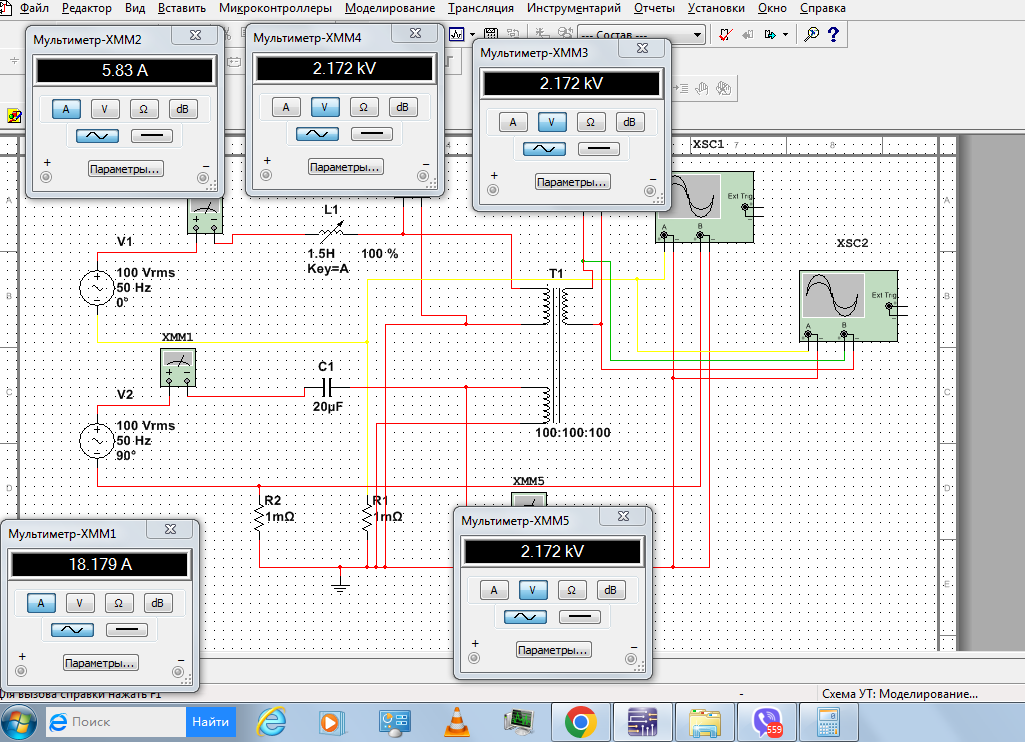Click the blue Help question mark icon
This screenshot has height=742, width=1025.
[x=832, y=33]
